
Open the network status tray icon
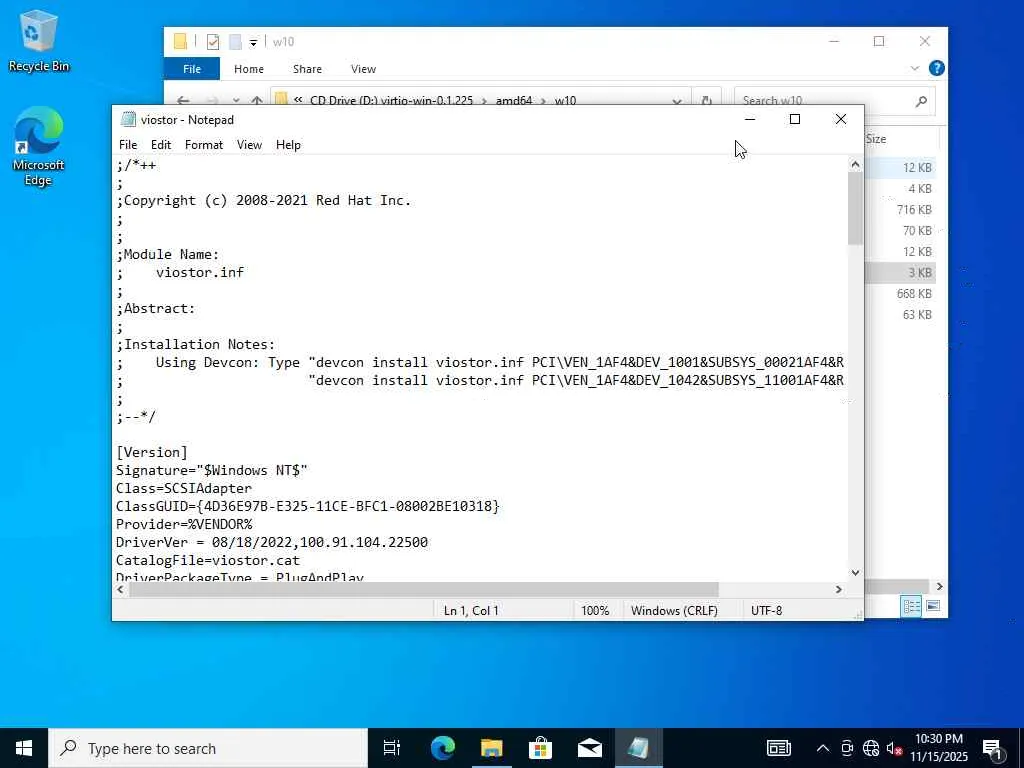point(871,748)
